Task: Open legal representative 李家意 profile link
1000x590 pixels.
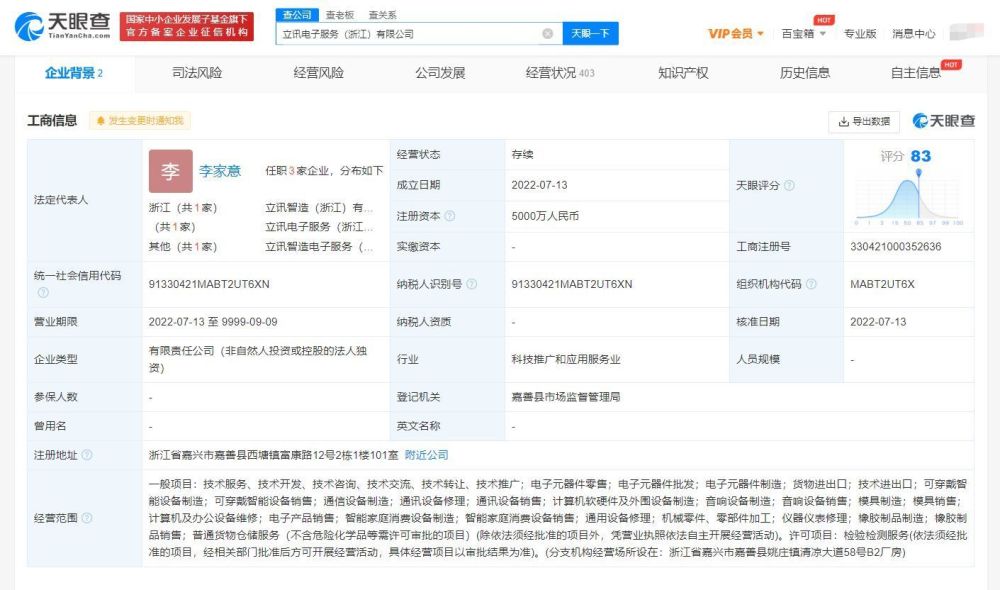Action: tap(220, 171)
